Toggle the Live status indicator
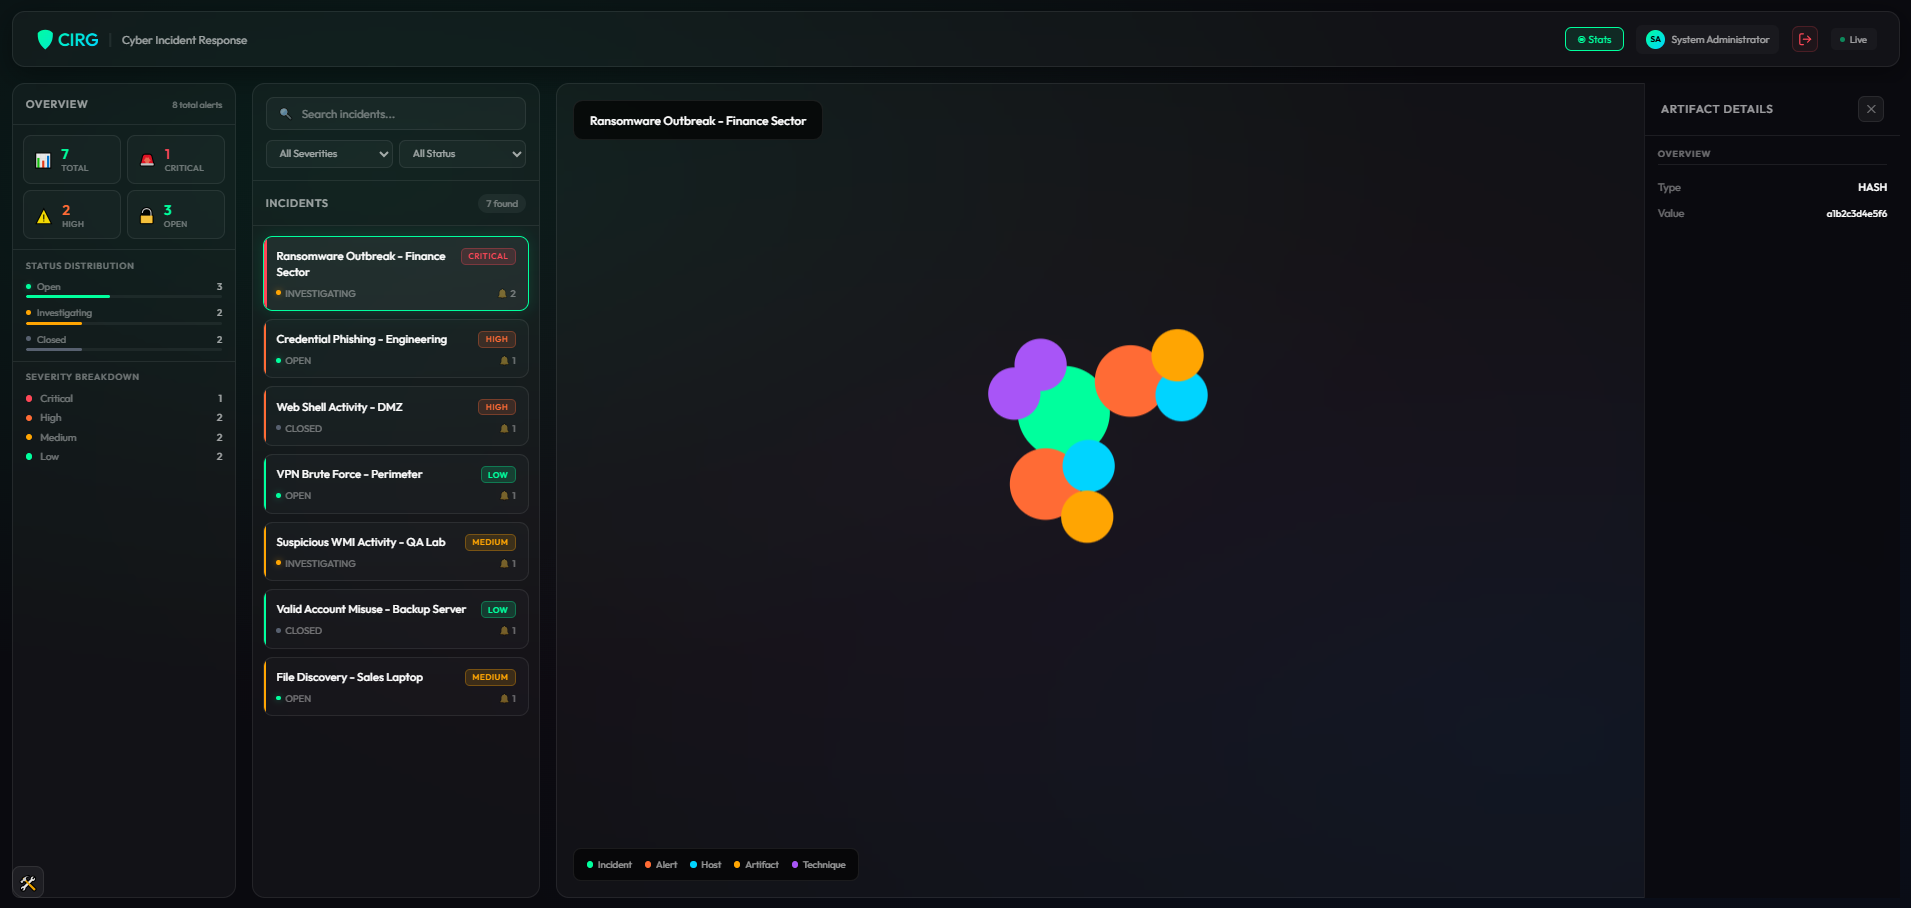1911x908 pixels. (1853, 39)
